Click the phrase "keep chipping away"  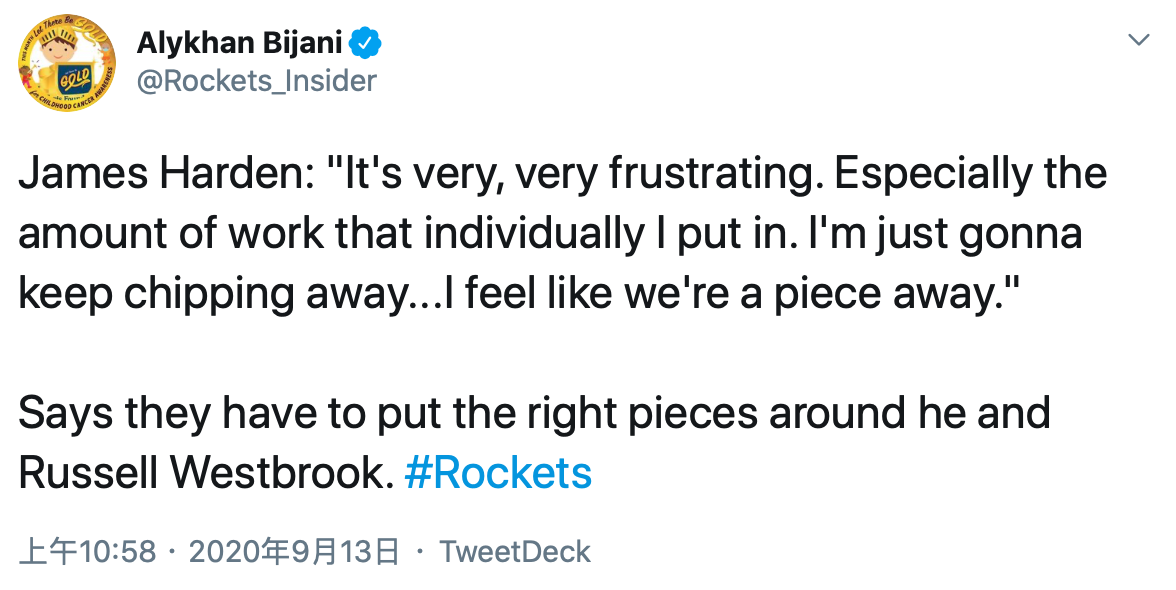[221, 295]
